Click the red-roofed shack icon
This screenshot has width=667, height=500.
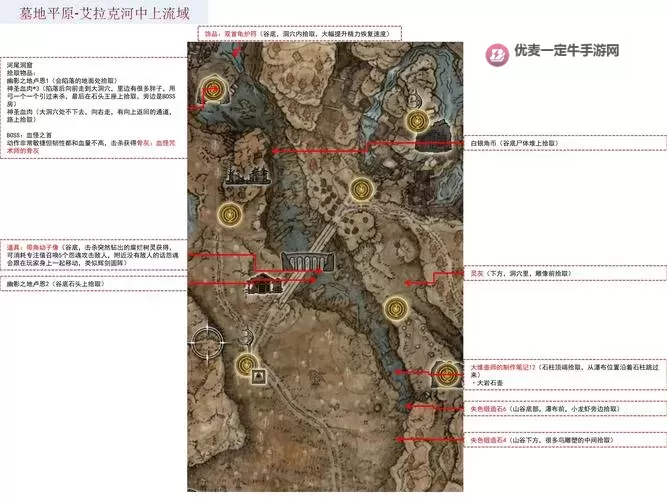(x=265, y=284)
